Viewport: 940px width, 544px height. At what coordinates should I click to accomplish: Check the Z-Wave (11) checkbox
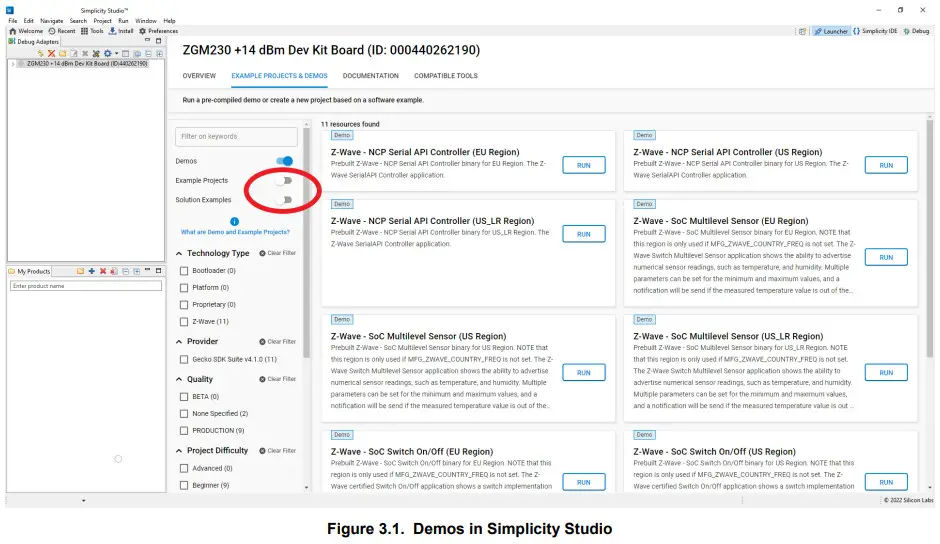[184, 321]
